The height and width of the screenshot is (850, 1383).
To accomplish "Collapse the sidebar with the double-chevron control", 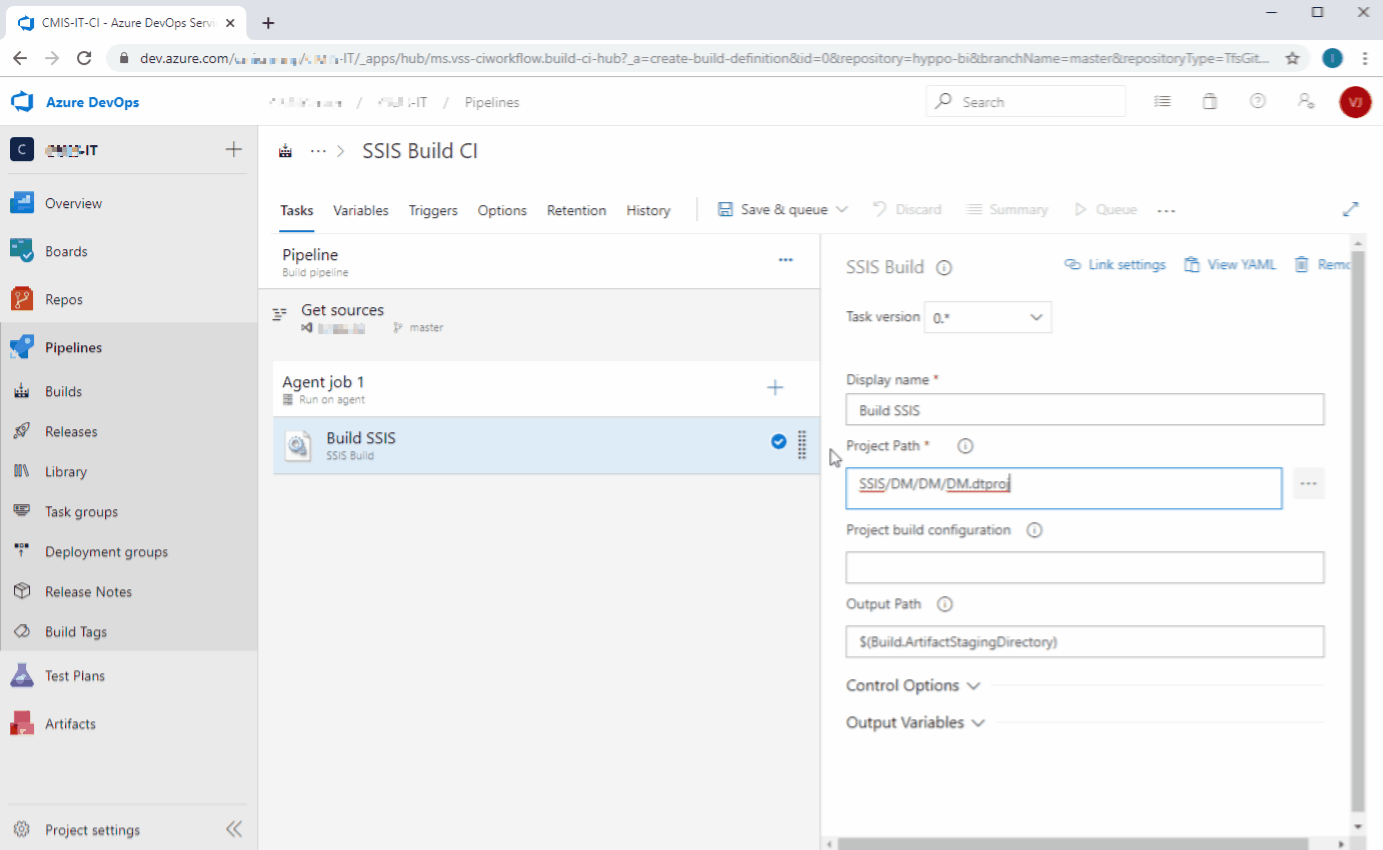I will pyautogui.click(x=233, y=828).
